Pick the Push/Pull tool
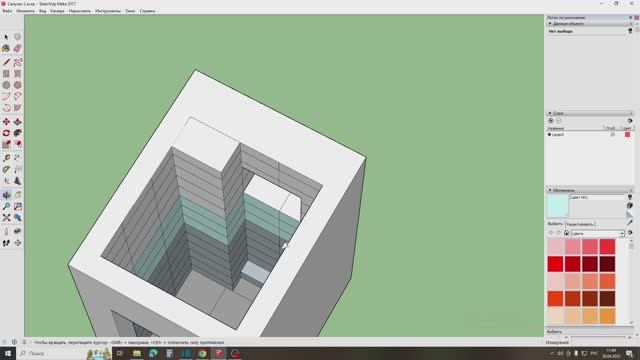Image resolution: width=640 pixels, height=360 pixels. pos(18,122)
